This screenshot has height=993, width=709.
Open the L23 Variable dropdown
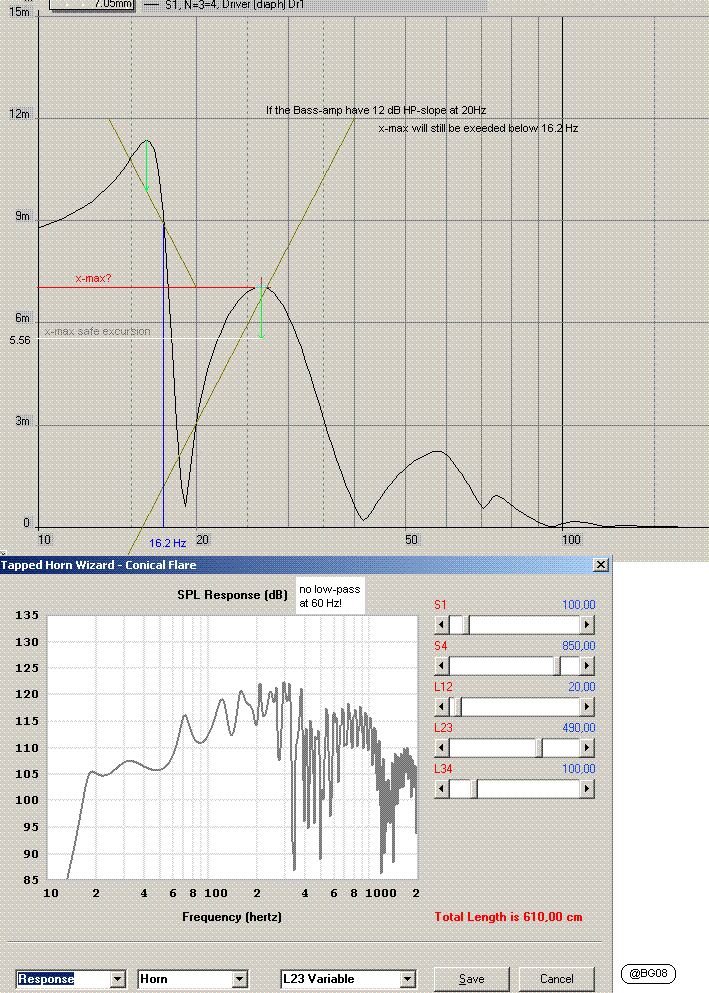pos(408,979)
